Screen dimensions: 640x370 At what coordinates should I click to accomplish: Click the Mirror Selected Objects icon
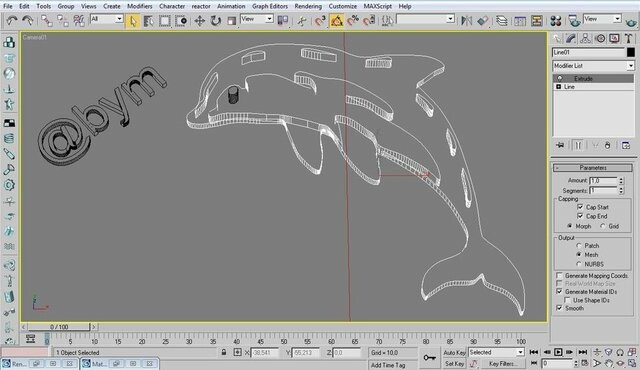click(x=466, y=21)
